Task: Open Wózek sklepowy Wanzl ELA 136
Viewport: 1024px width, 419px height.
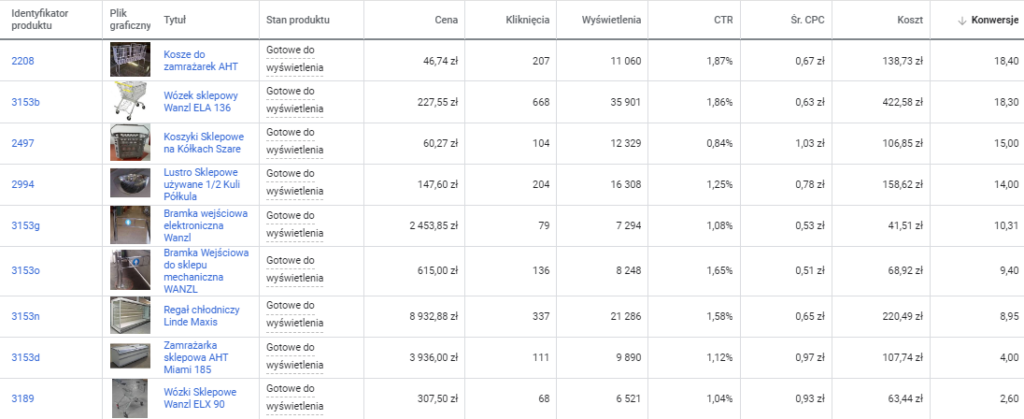Action: [x=203, y=102]
